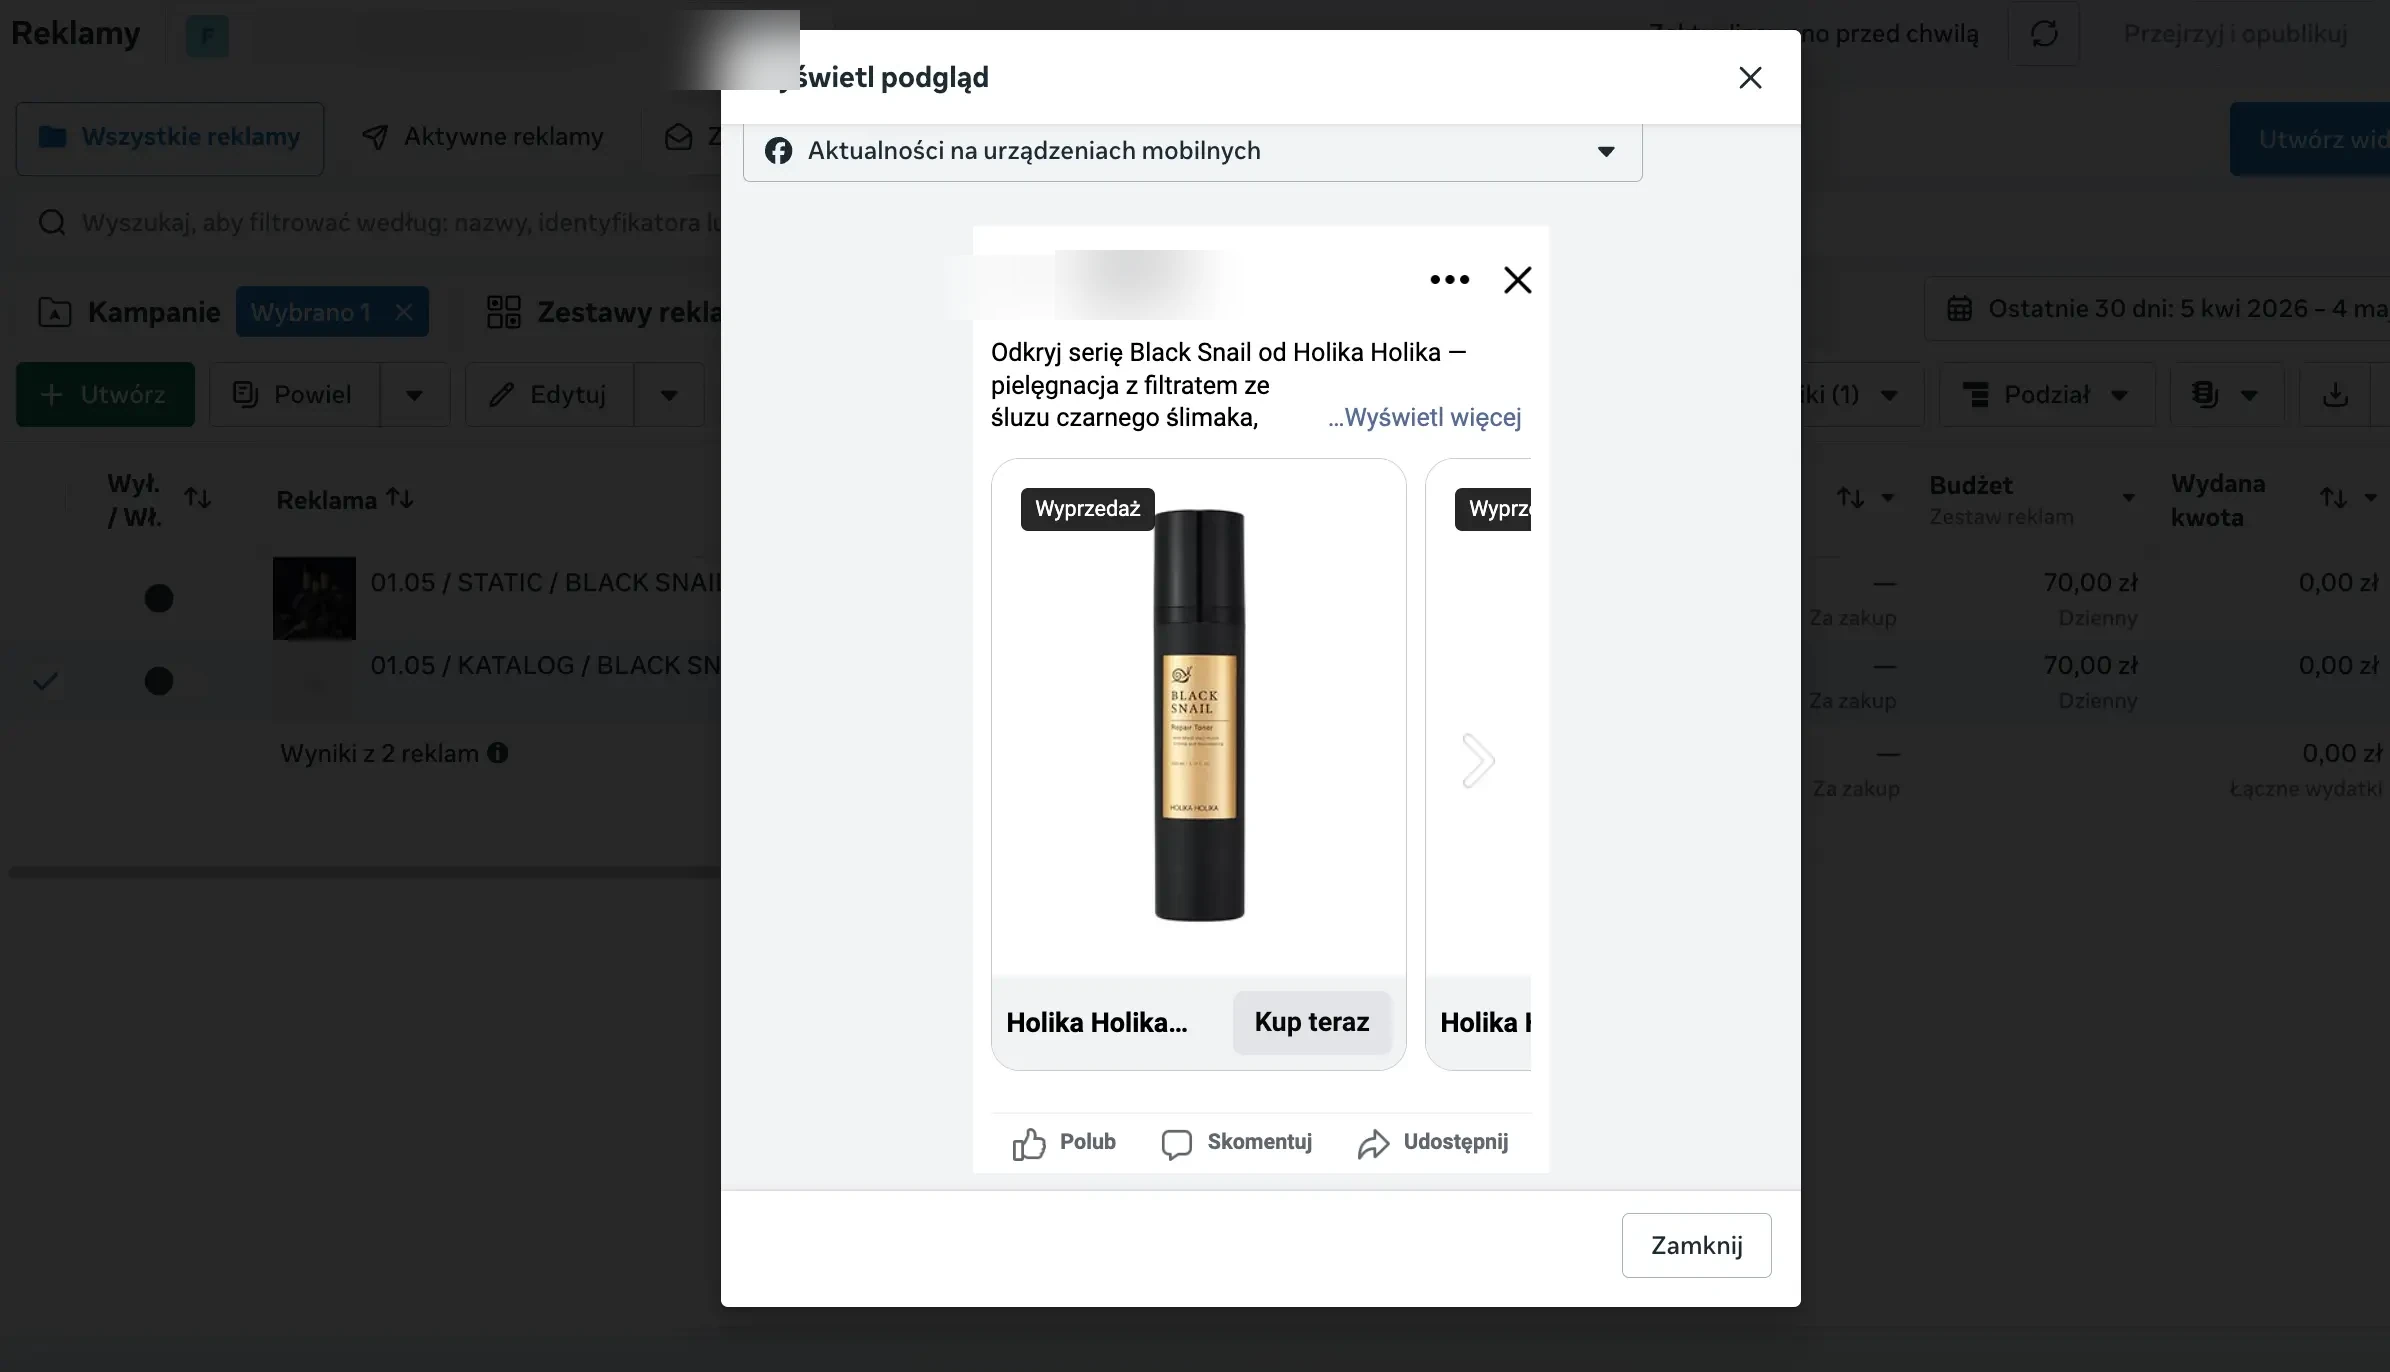Open the placement dropdown 'Aktualności na urządzeniach mobilnych'

[1192, 151]
